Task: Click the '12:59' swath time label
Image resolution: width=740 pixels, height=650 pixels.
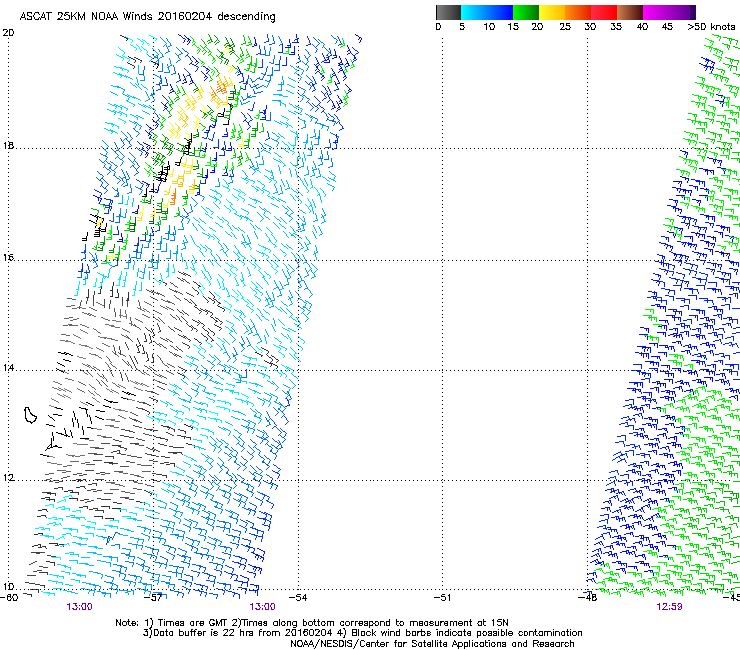Action: [x=669, y=607]
